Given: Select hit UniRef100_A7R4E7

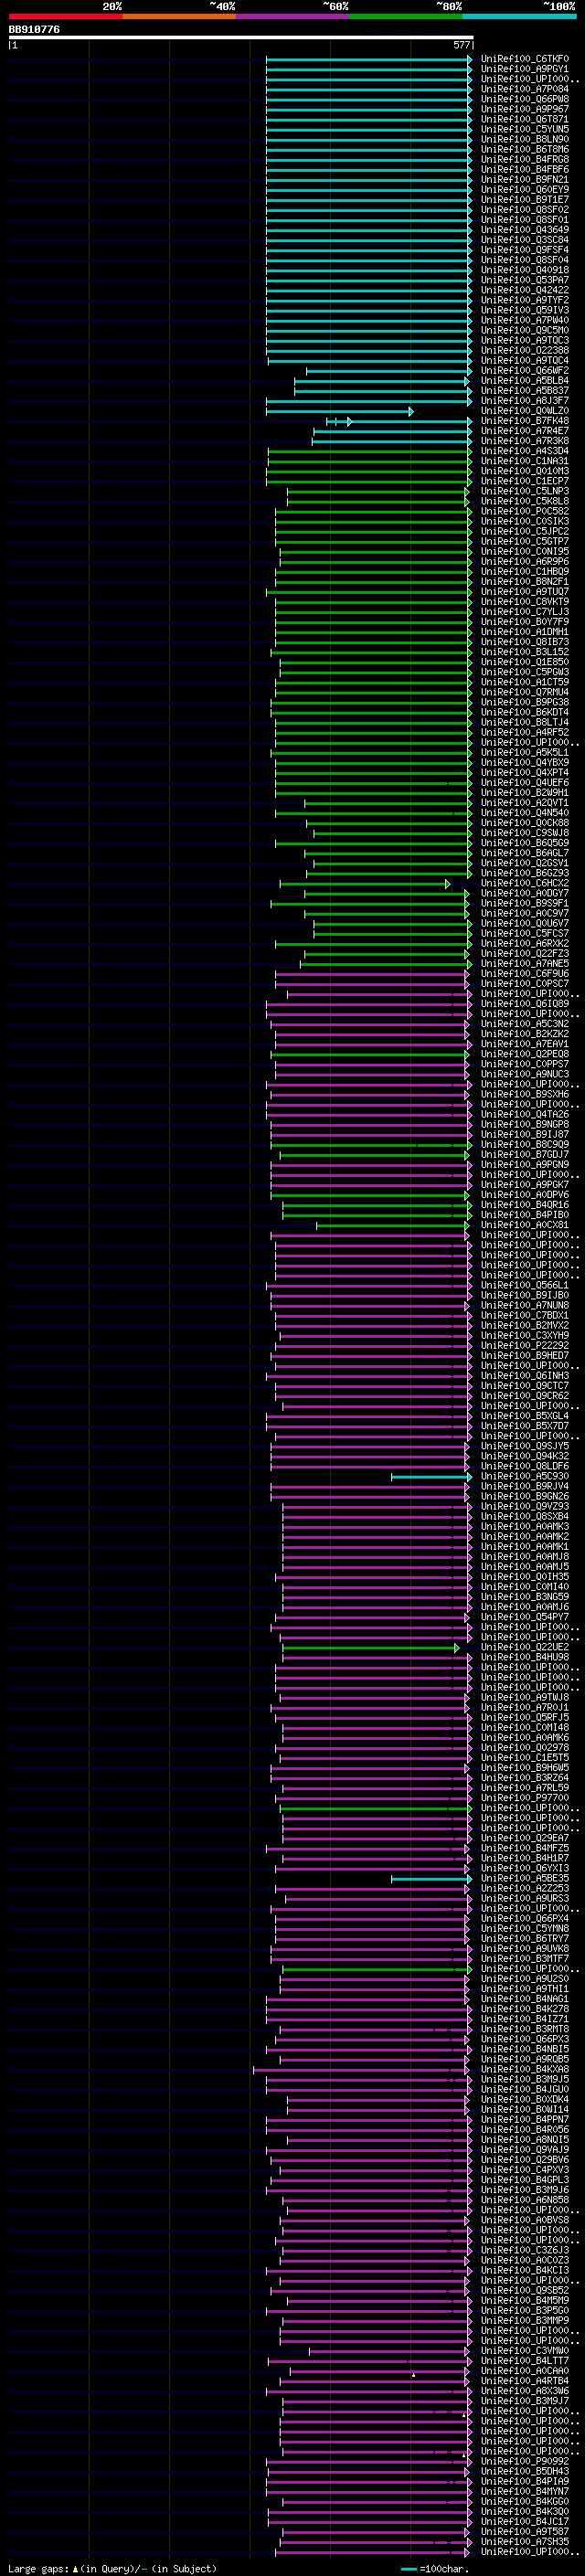Looking at the screenshot, I should tap(524, 431).
